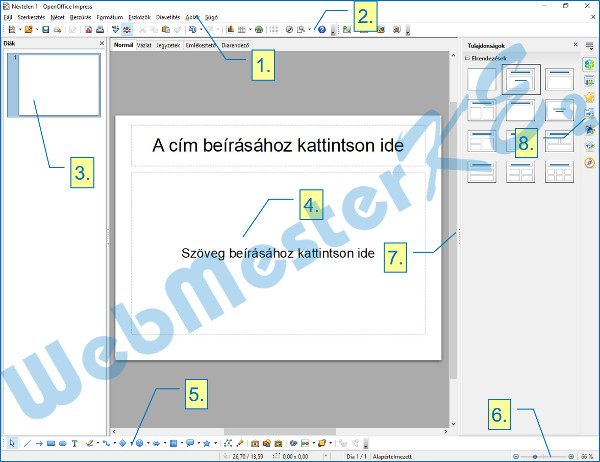Choose the blank slide layout

tap(482, 79)
